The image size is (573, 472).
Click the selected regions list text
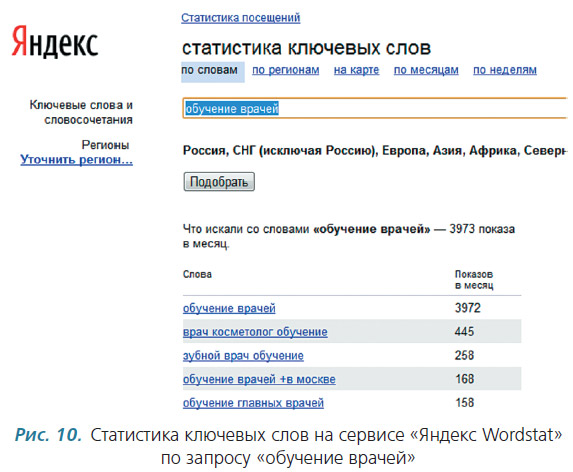tap(375, 150)
